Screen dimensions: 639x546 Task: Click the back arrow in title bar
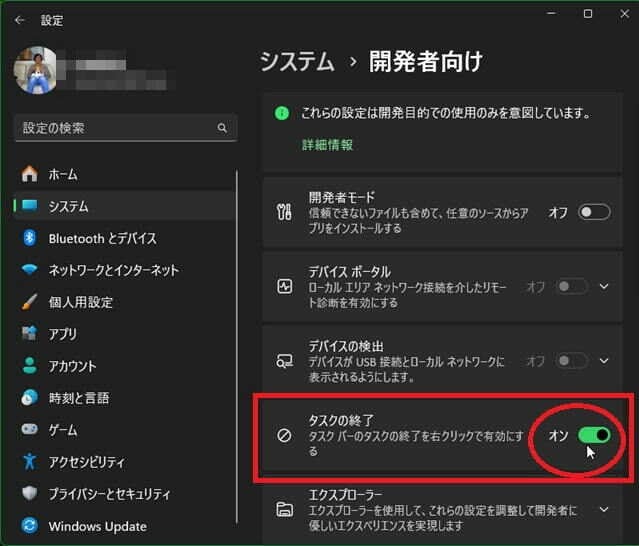click(x=20, y=19)
